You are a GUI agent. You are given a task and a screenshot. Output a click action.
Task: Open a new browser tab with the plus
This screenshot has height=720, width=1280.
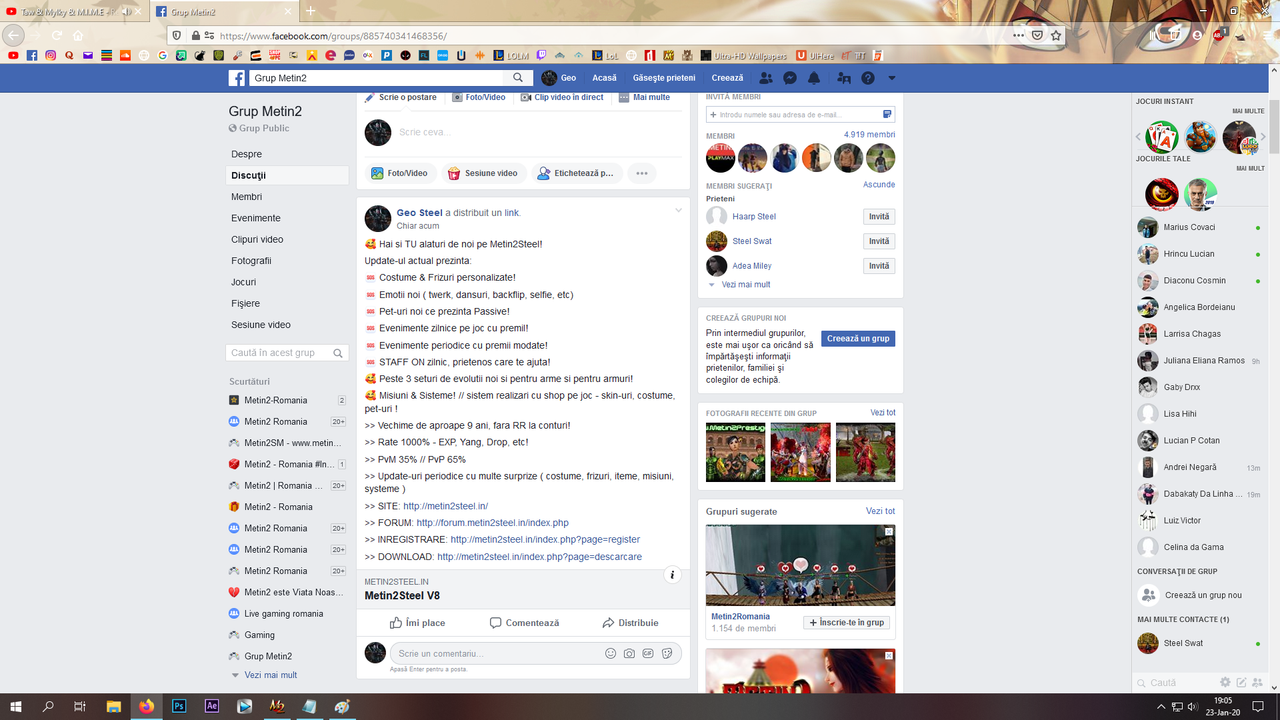310,11
